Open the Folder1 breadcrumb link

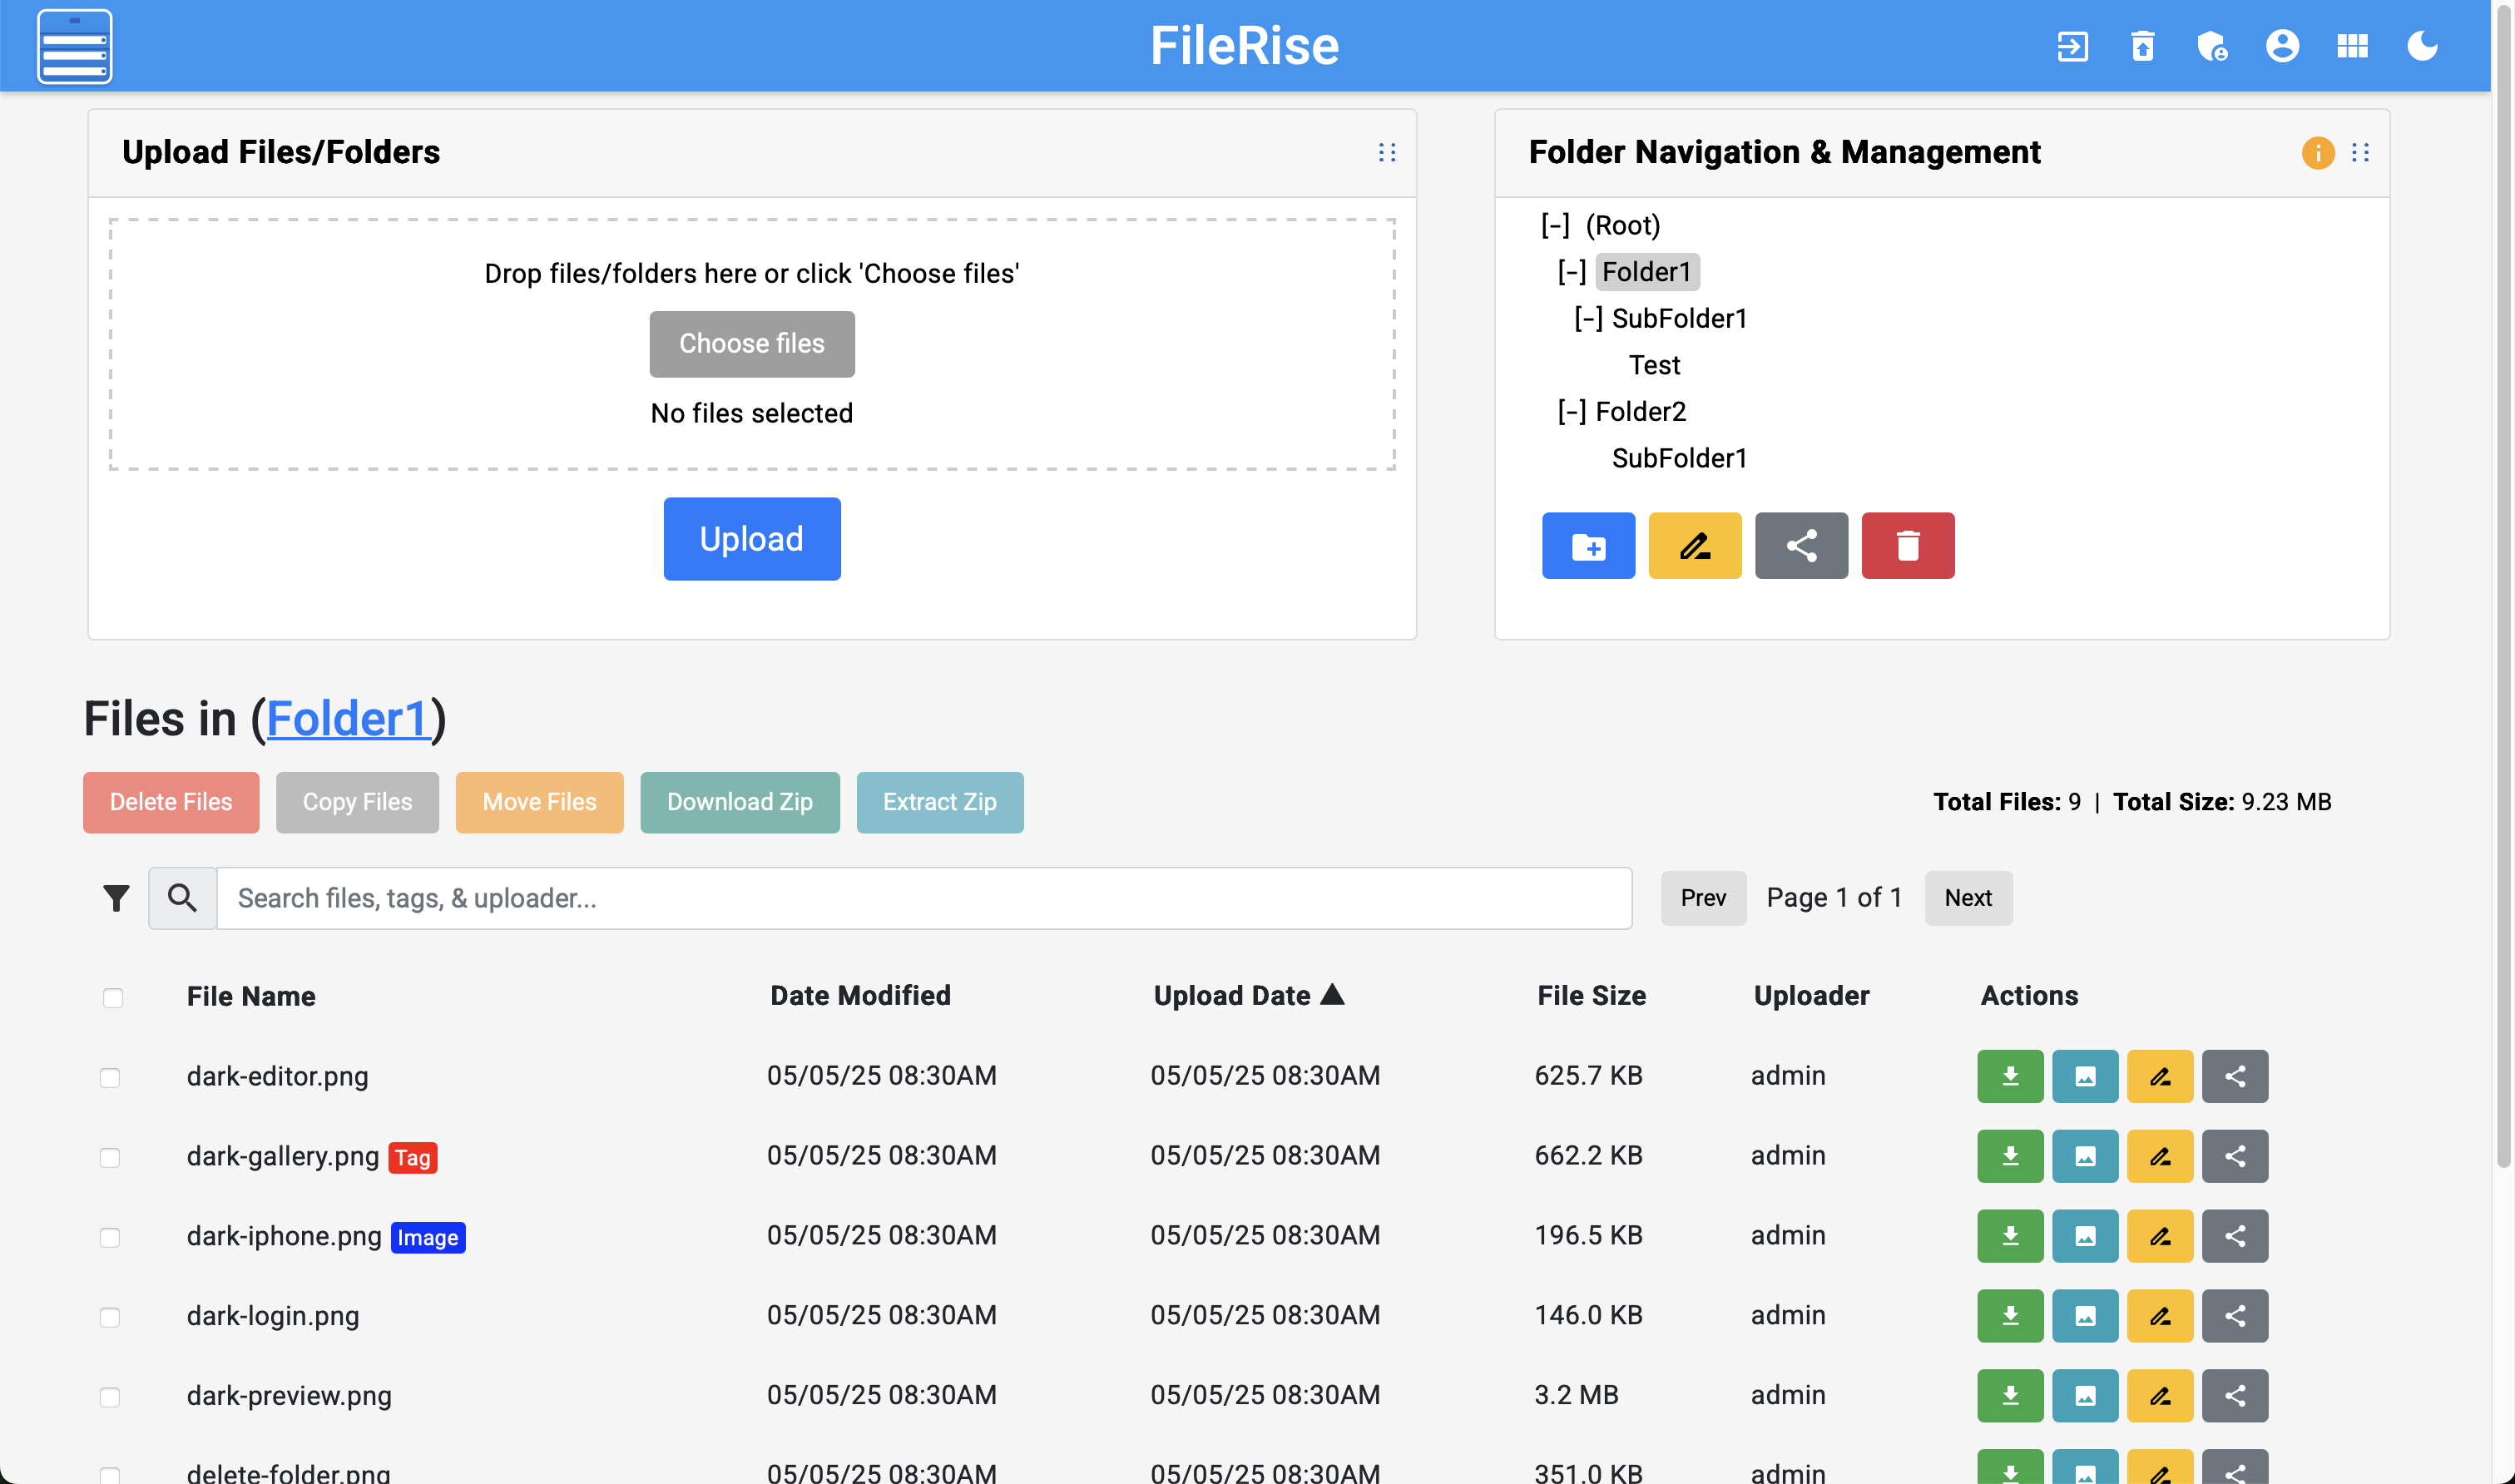tap(348, 719)
